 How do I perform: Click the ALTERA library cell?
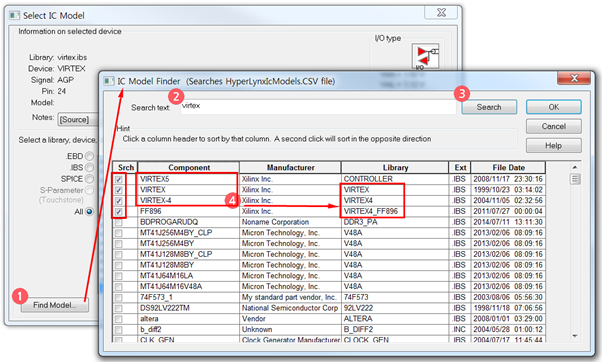click(395, 319)
